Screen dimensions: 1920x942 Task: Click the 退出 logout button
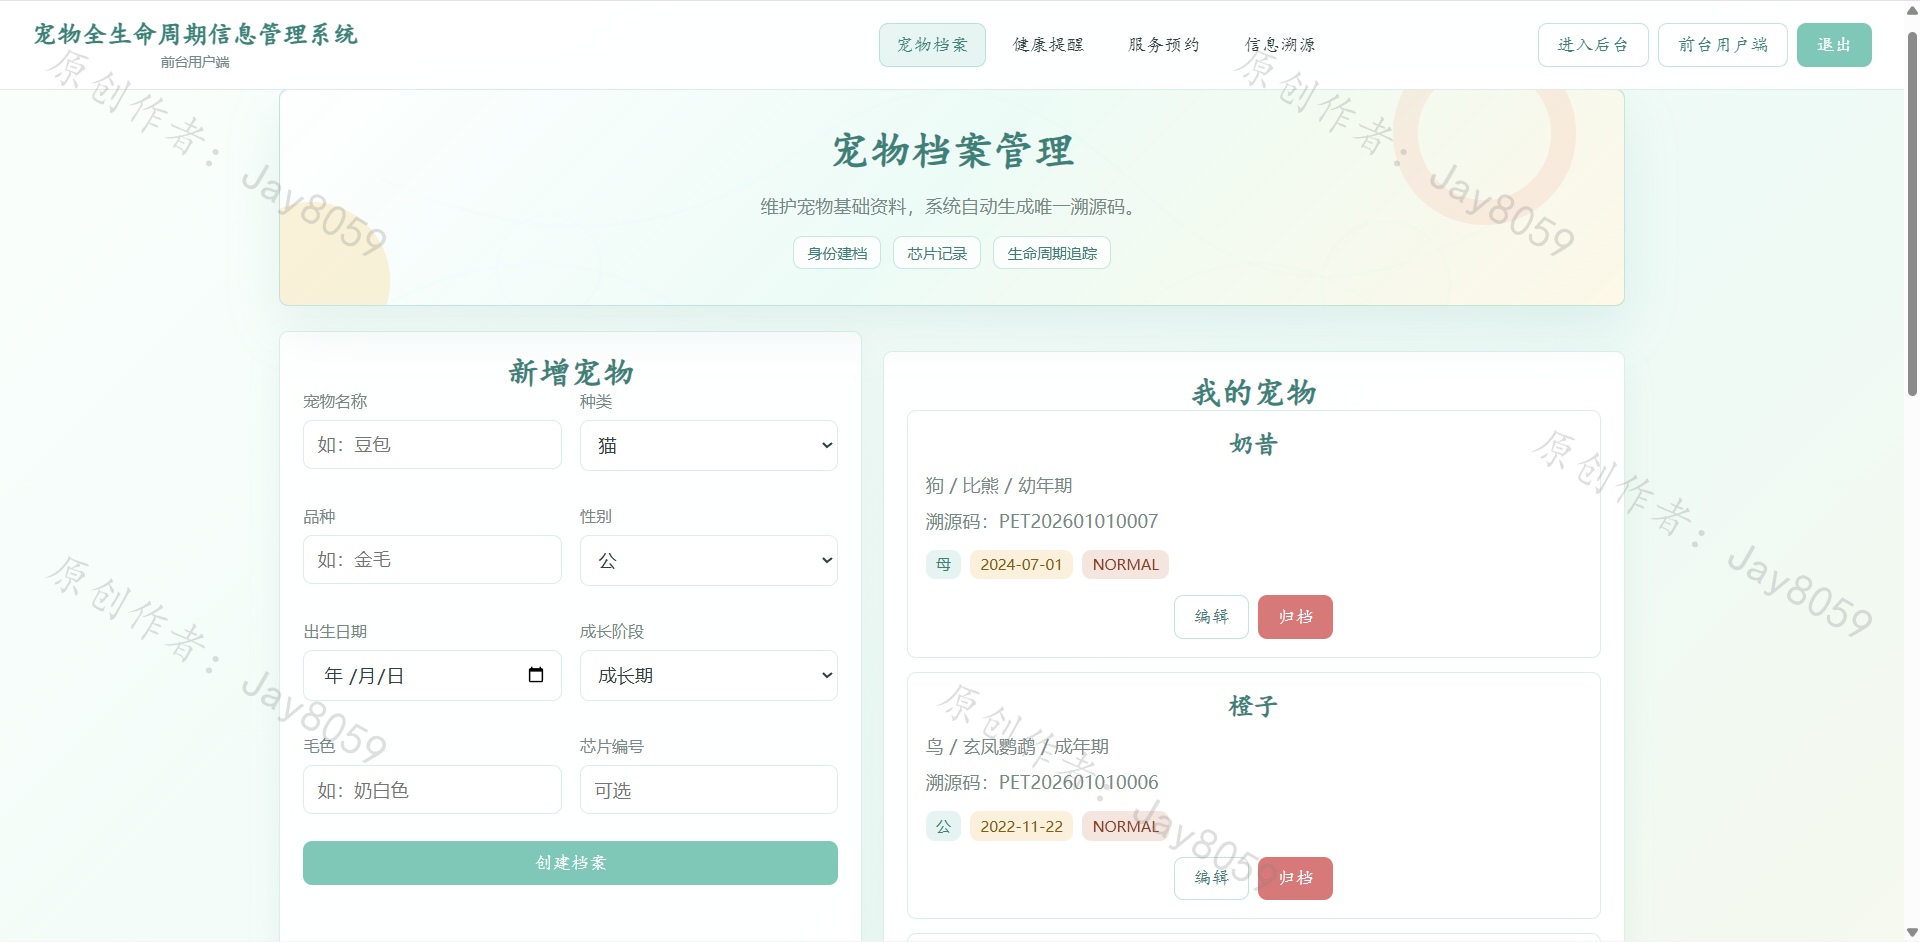click(x=1834, y=45)
